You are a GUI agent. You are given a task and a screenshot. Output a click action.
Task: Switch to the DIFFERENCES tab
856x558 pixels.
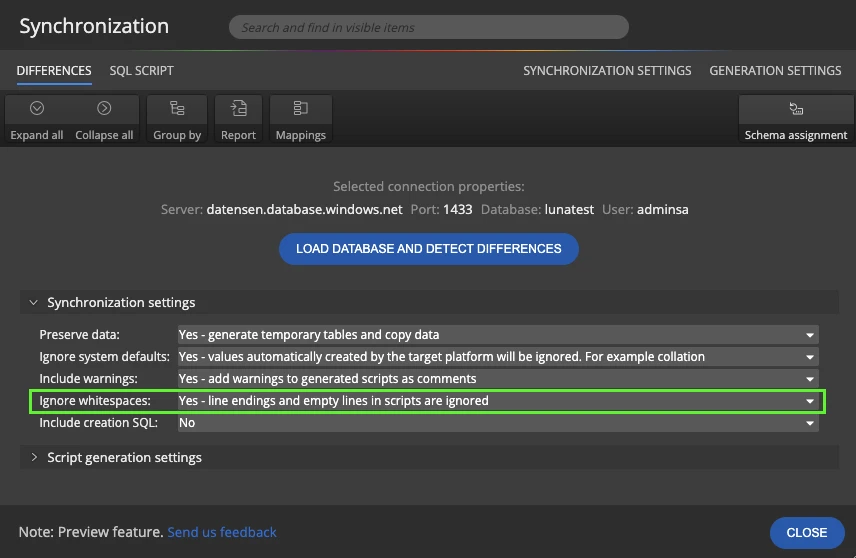pyautogui.click(x=54, y=71)
